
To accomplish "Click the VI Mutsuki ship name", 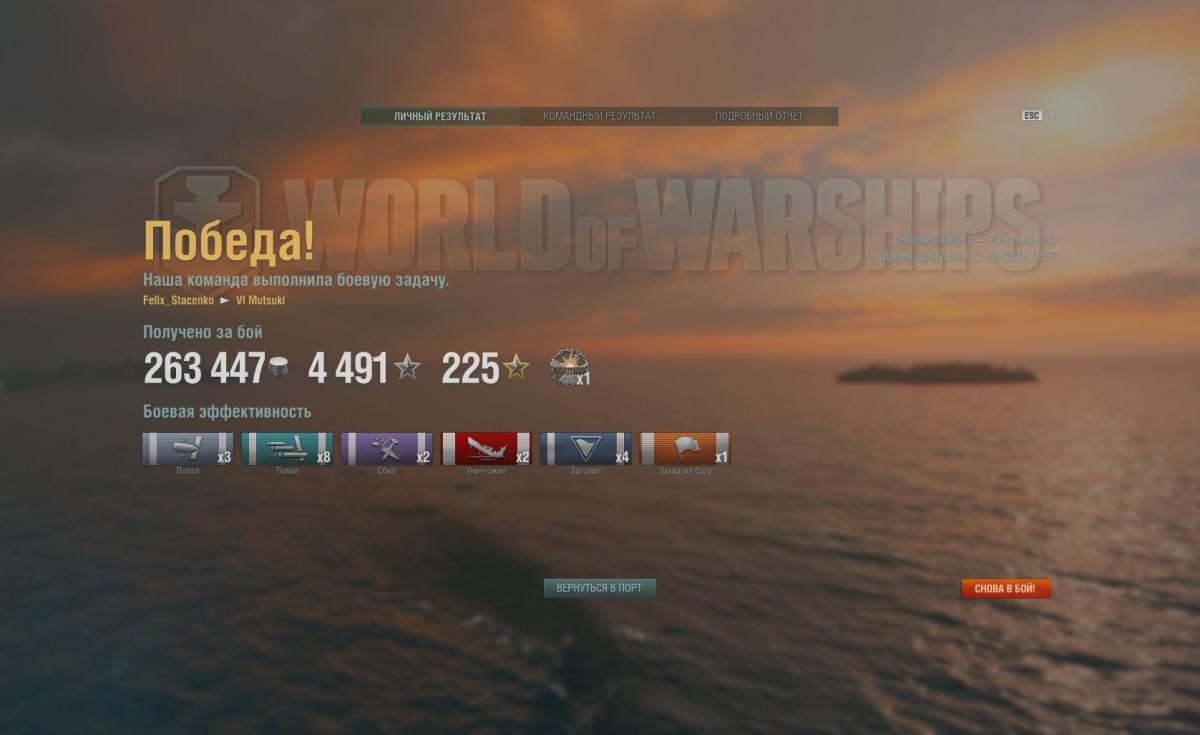I will click(260, 300).
